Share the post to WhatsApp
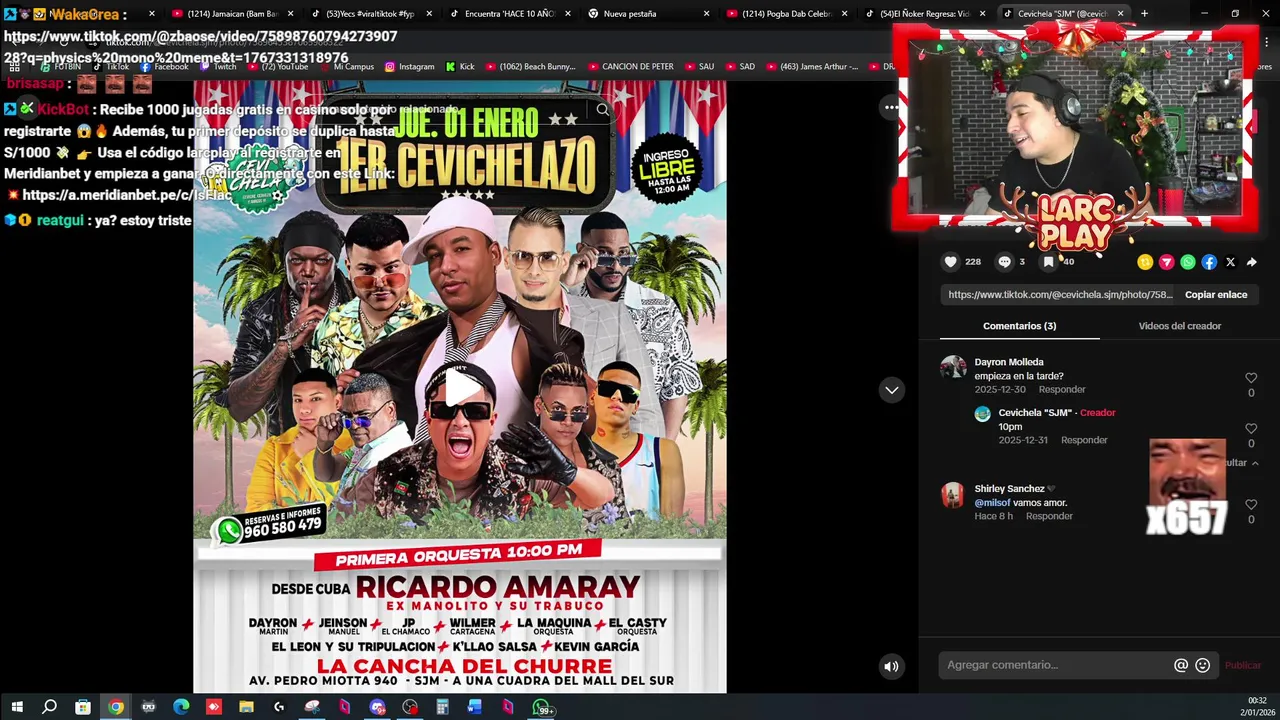Image resolution: width=1280 pixels, height=720 pixels. 1187,262
